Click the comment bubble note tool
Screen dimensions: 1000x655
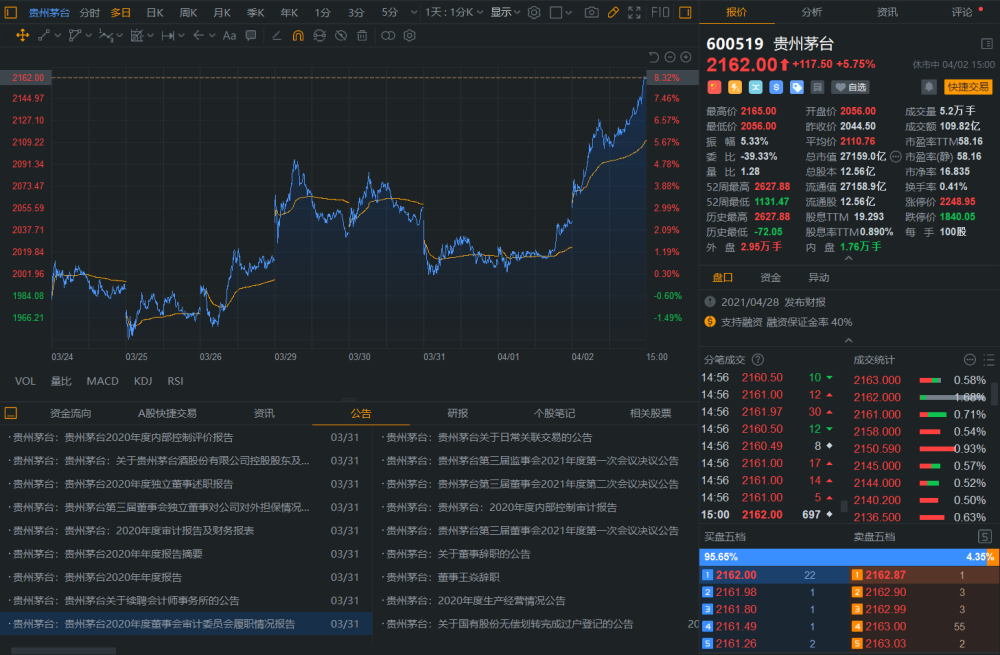pyautogui.click(x=251, y=36)
